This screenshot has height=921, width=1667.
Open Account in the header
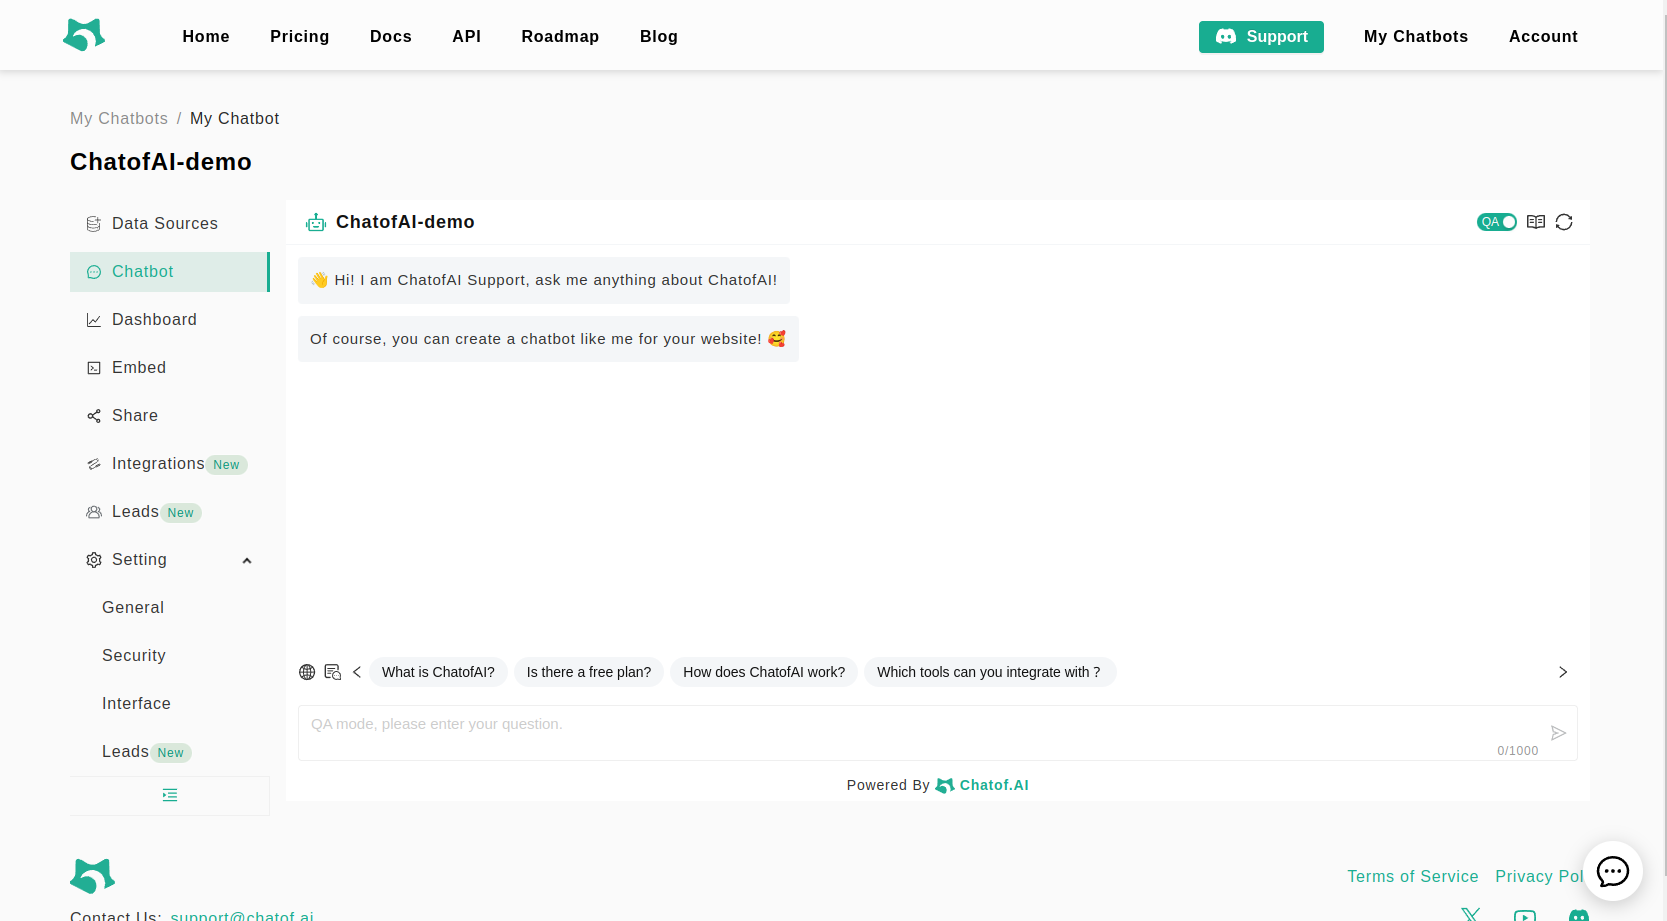coord(1543,36)
